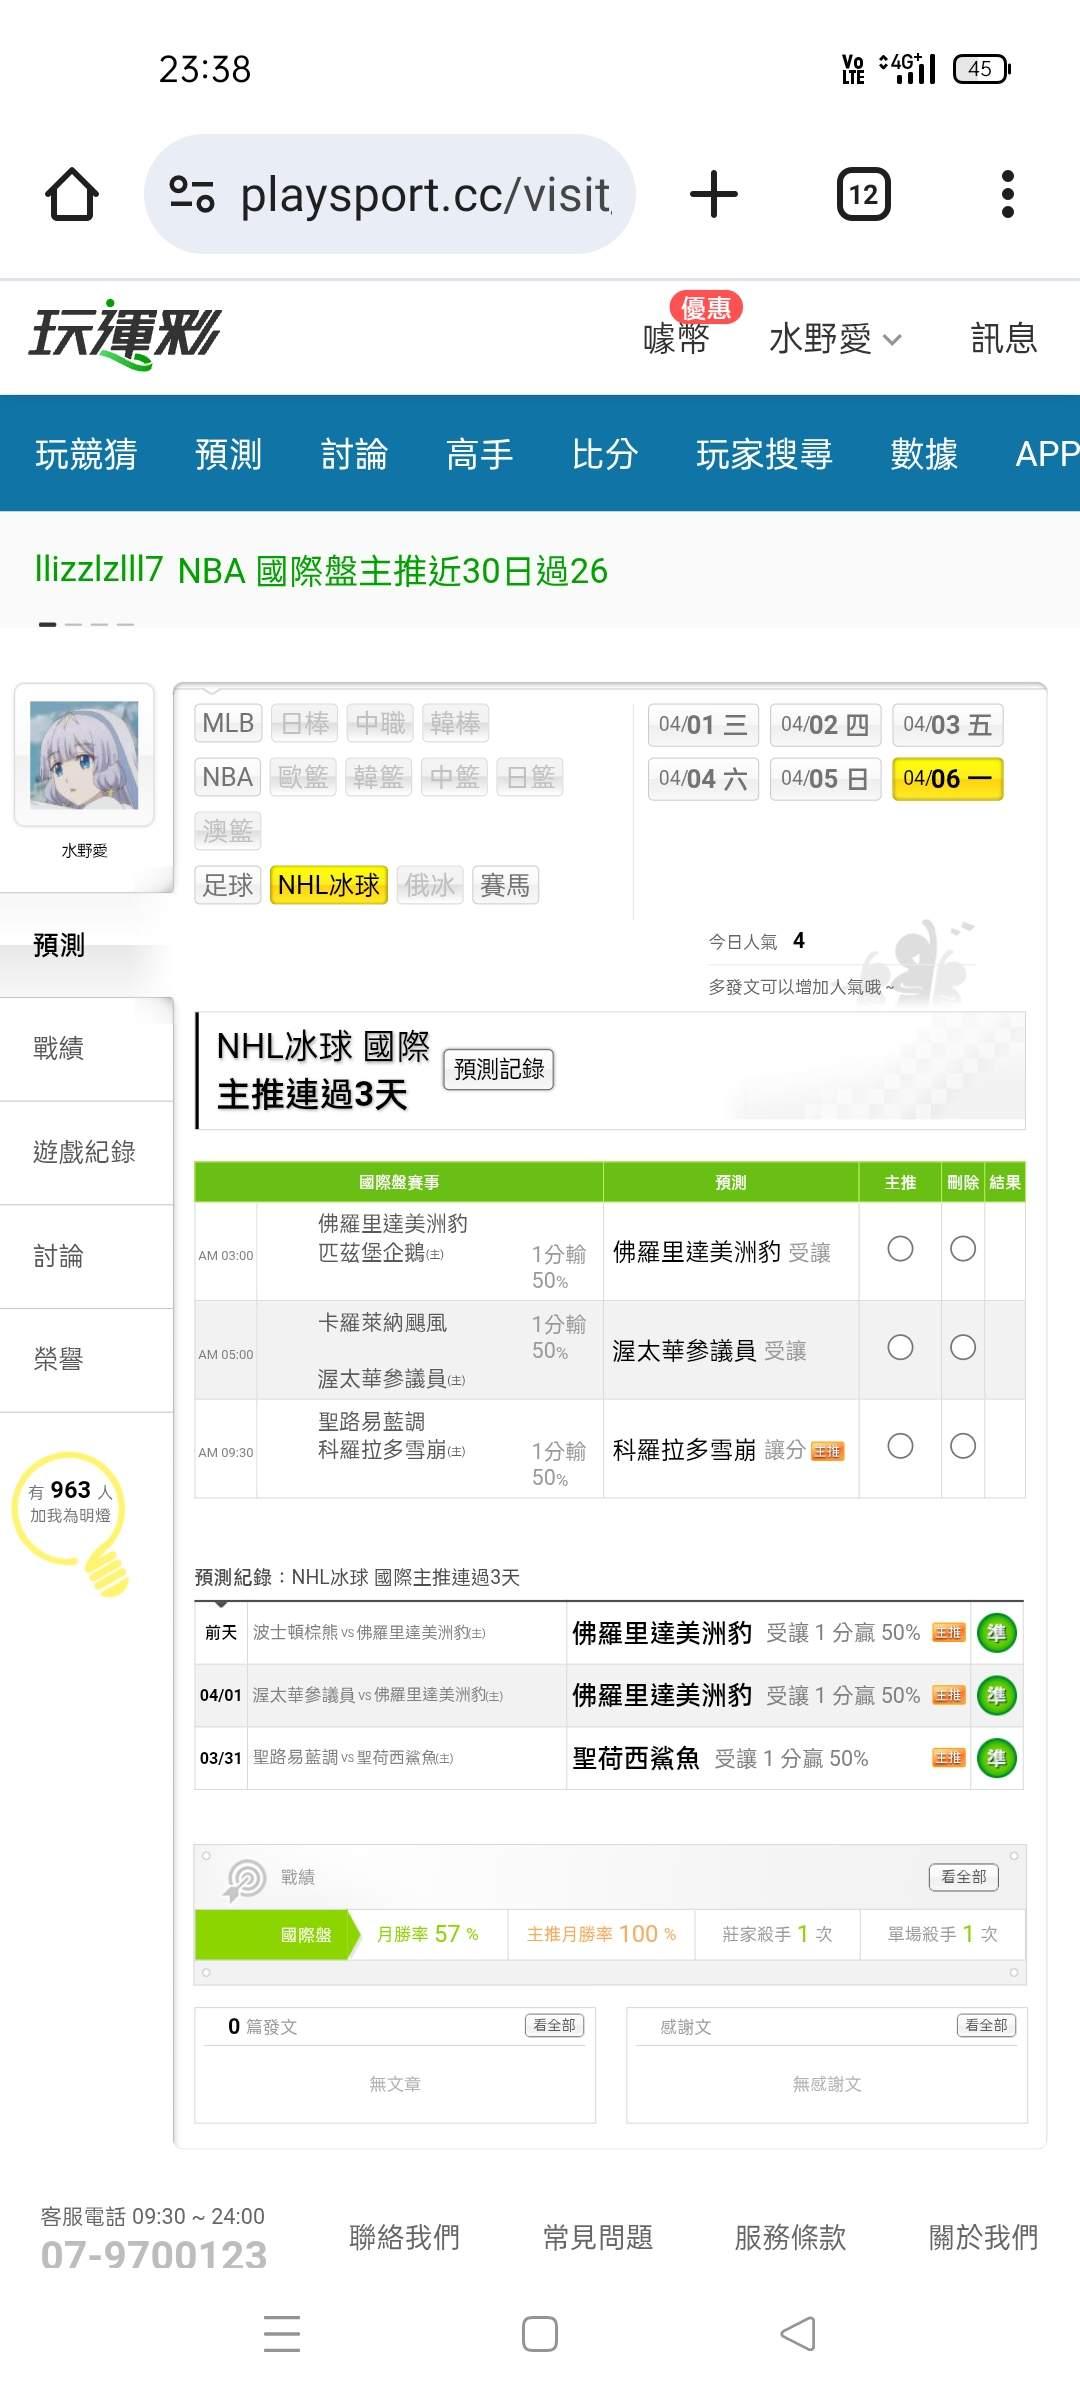The image size is (1080, 2400).
Task: Click the 聯絡我們 footer link
Action: pyautogui.click(x=404, y=2237)
